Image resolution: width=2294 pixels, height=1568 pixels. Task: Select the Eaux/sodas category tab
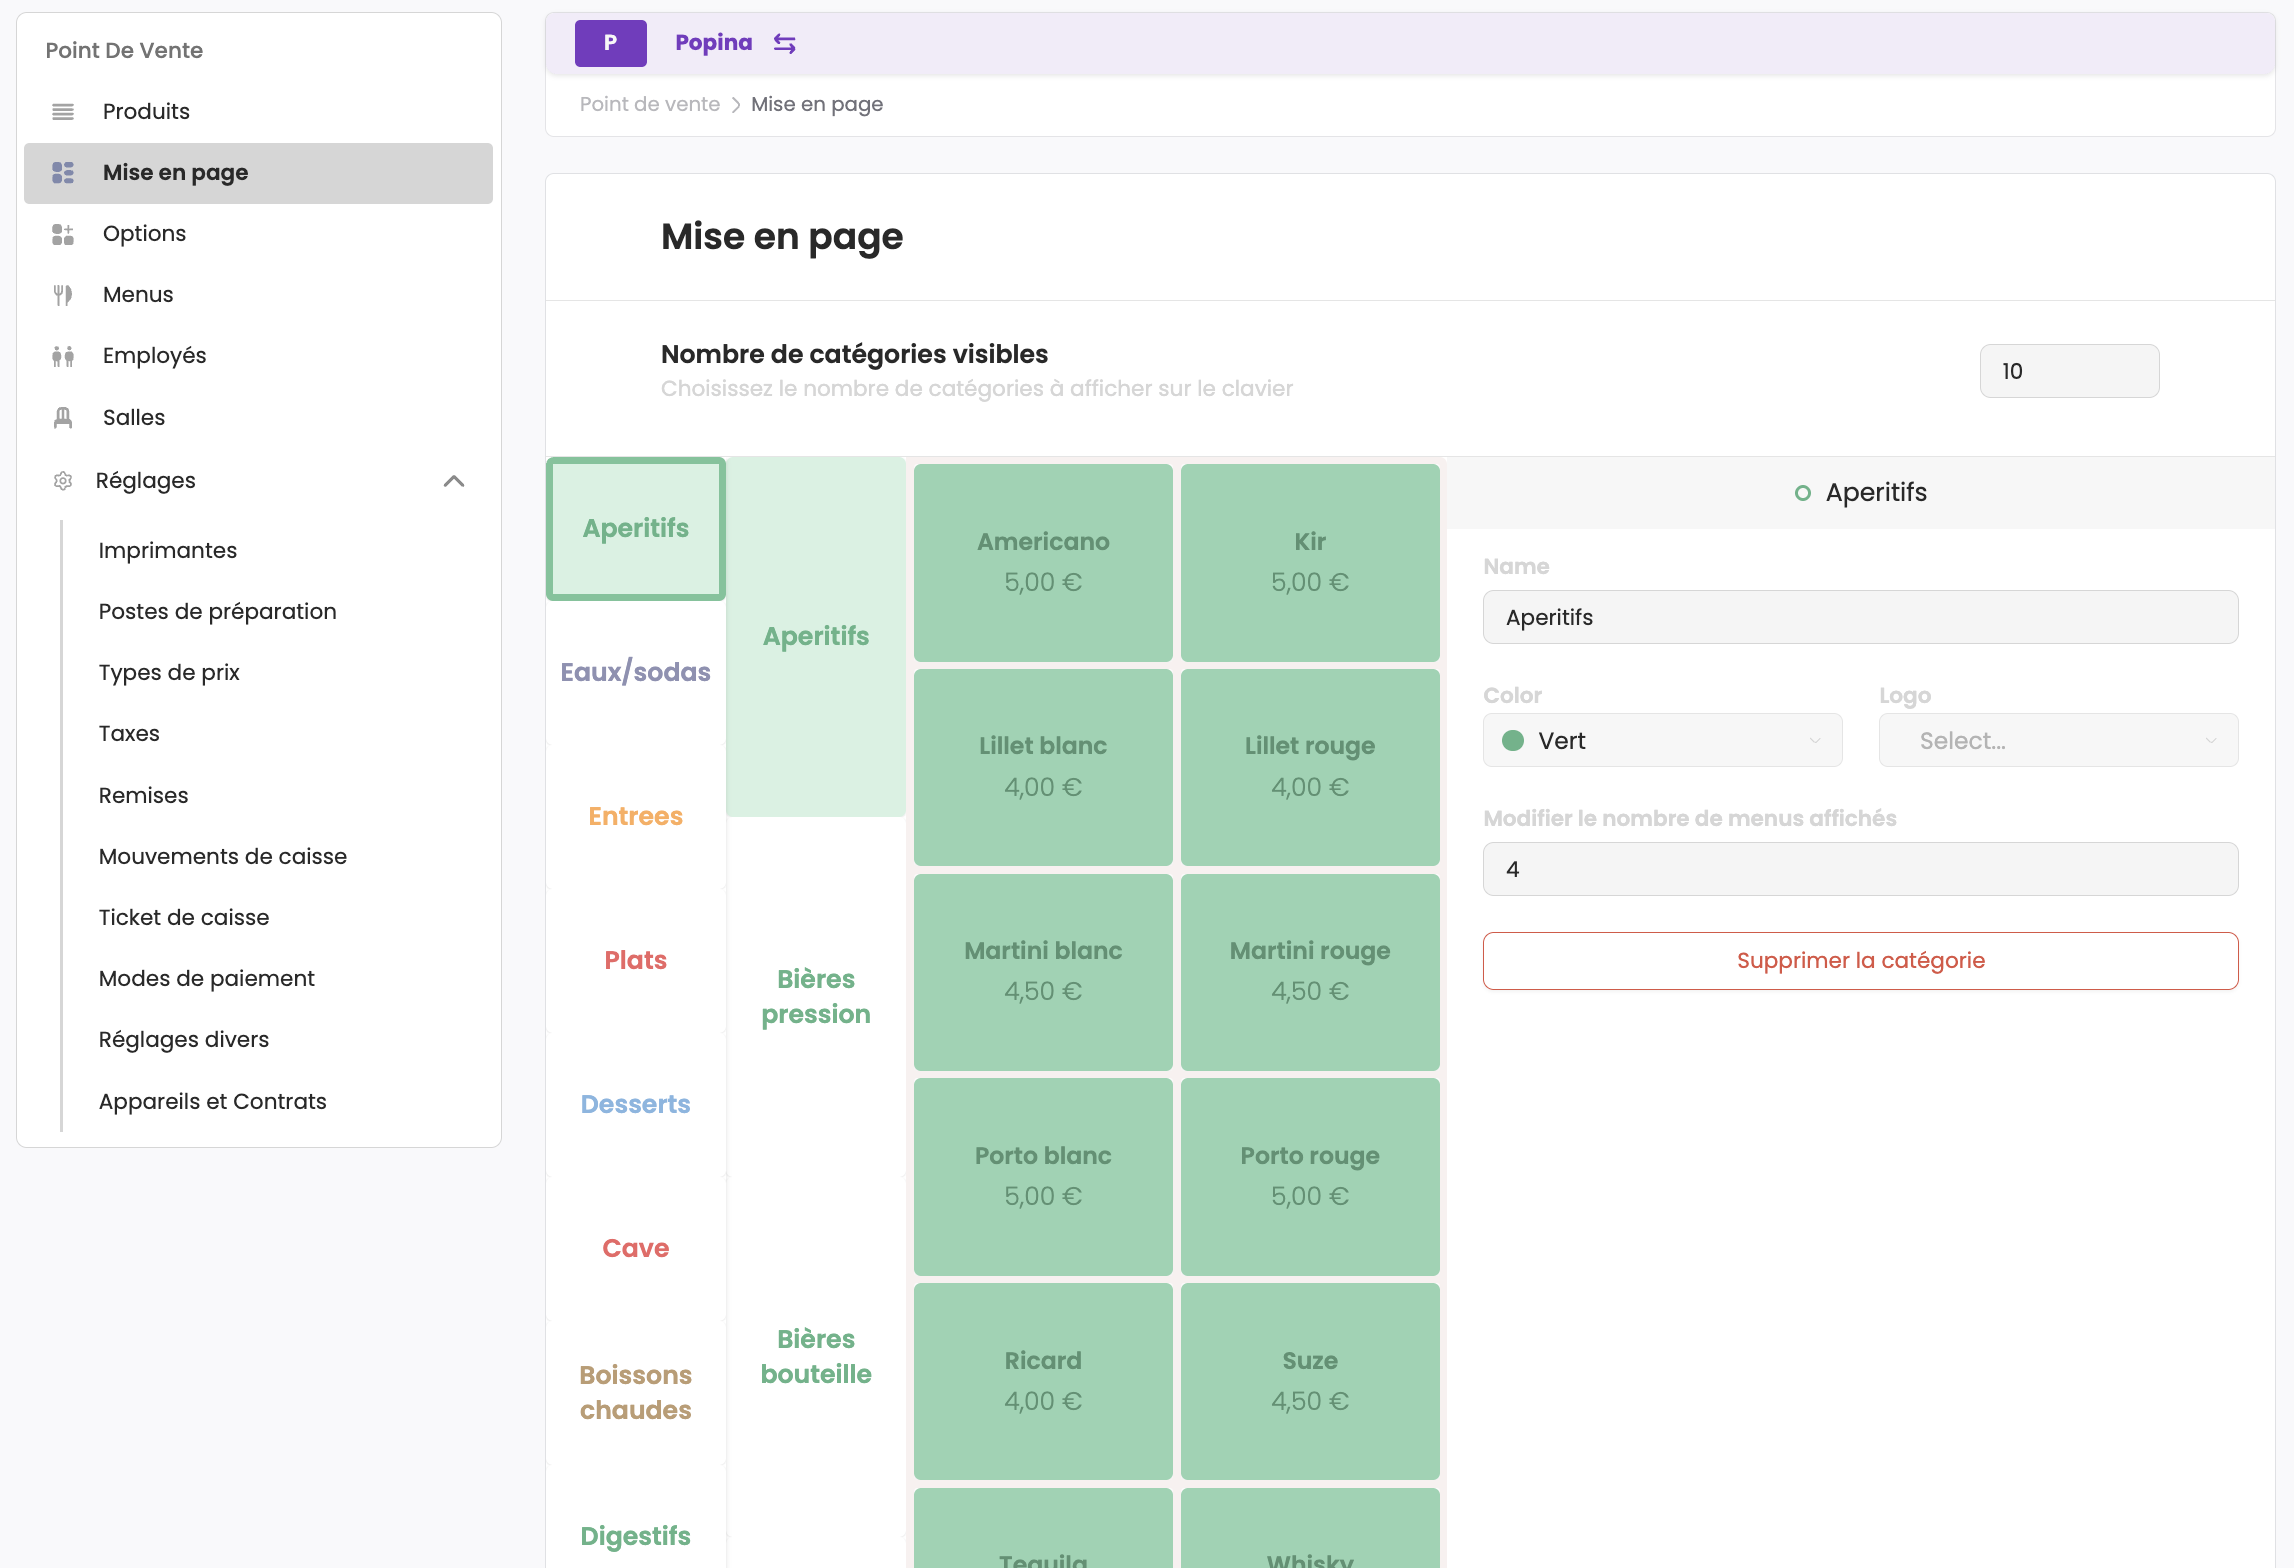635,672
